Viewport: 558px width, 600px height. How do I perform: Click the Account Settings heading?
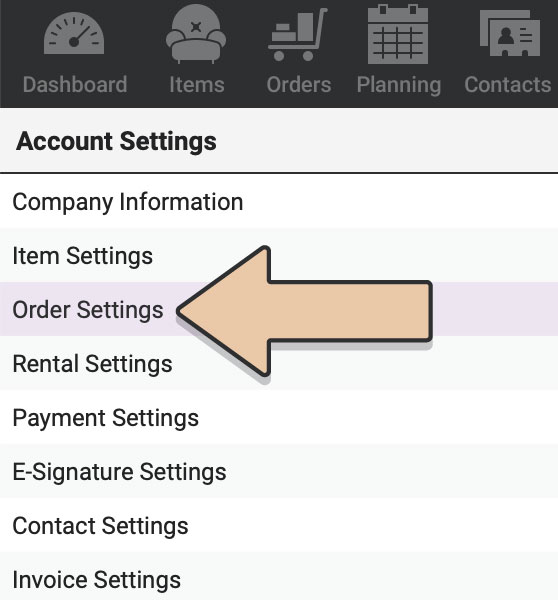click(116, 142)
